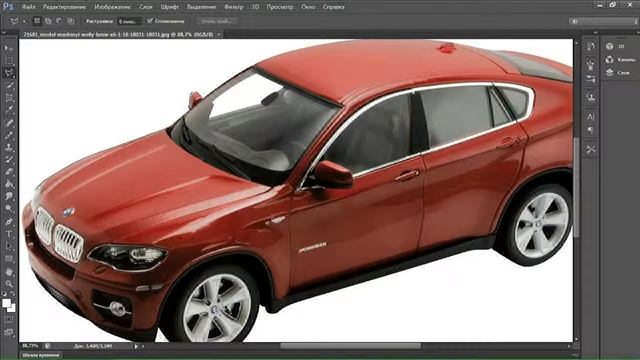The height and width of the screenshot is (360, 640).
Task: Select the Rectangular Marquee tool
Action: [9, 61]
